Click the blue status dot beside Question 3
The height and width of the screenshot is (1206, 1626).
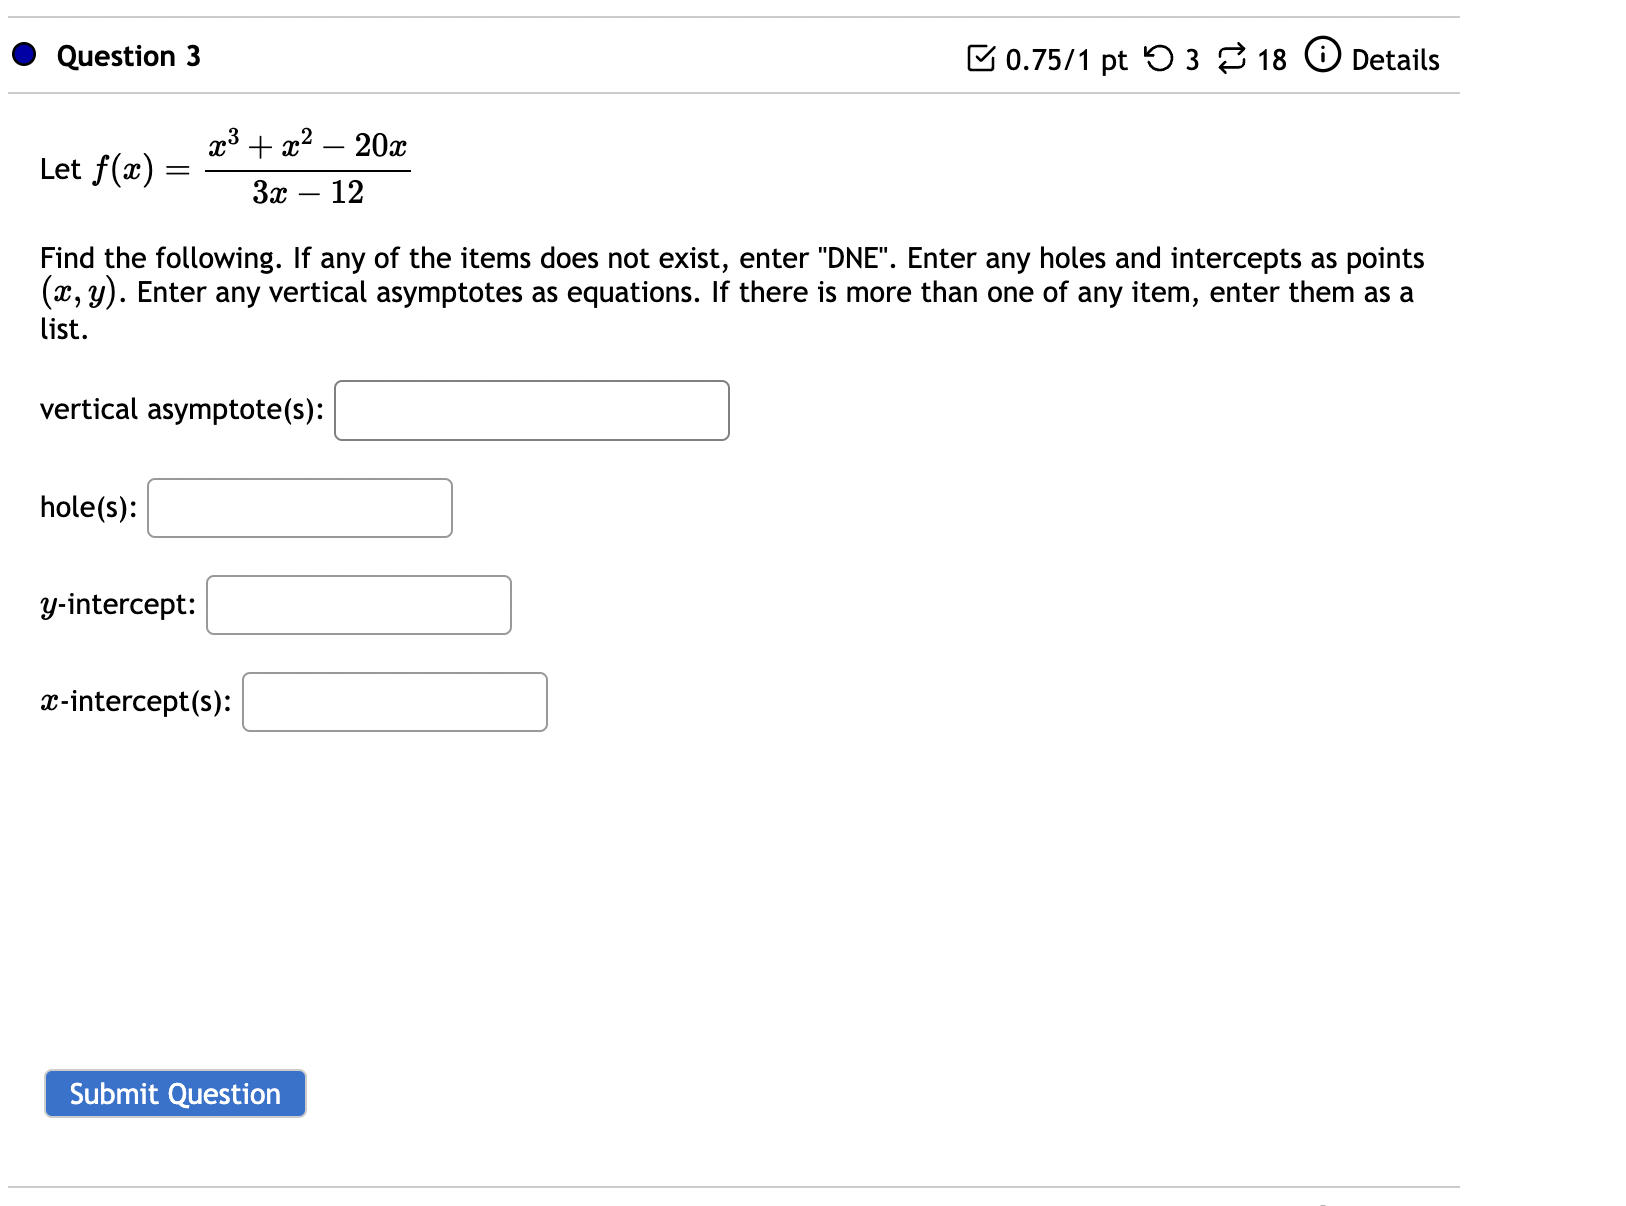[22, 56]
